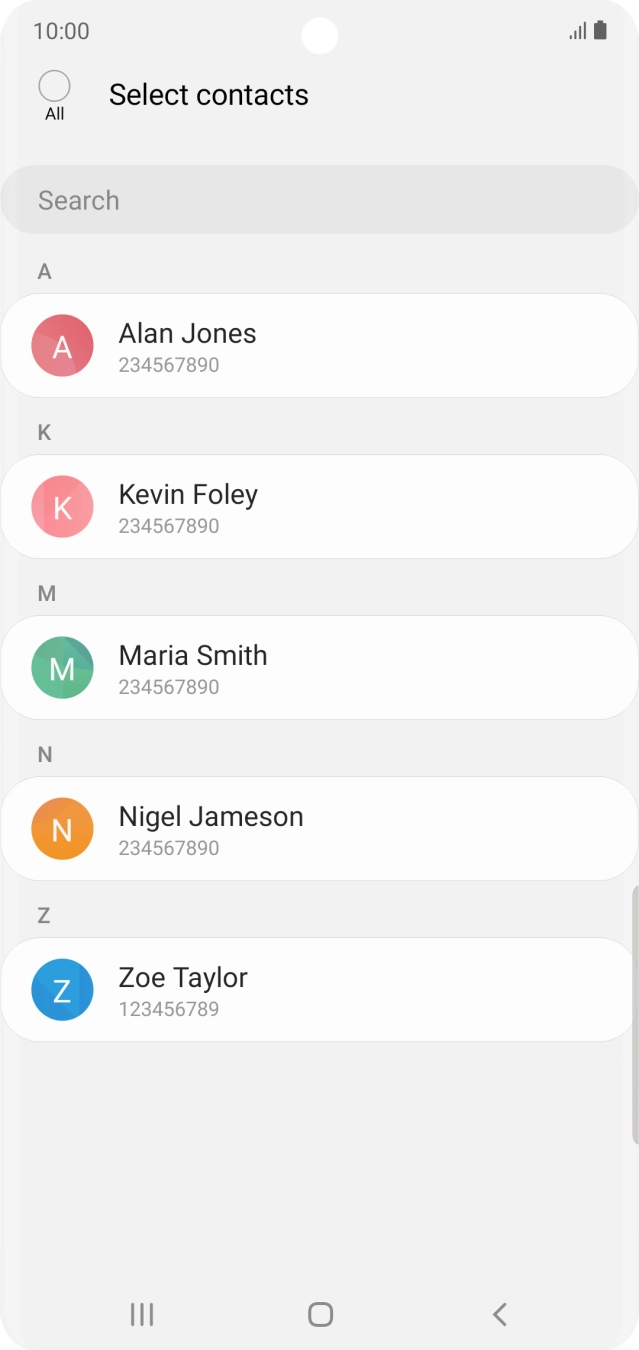
Task: Toggle the All contacts radio circle
Action: point(54,86)
